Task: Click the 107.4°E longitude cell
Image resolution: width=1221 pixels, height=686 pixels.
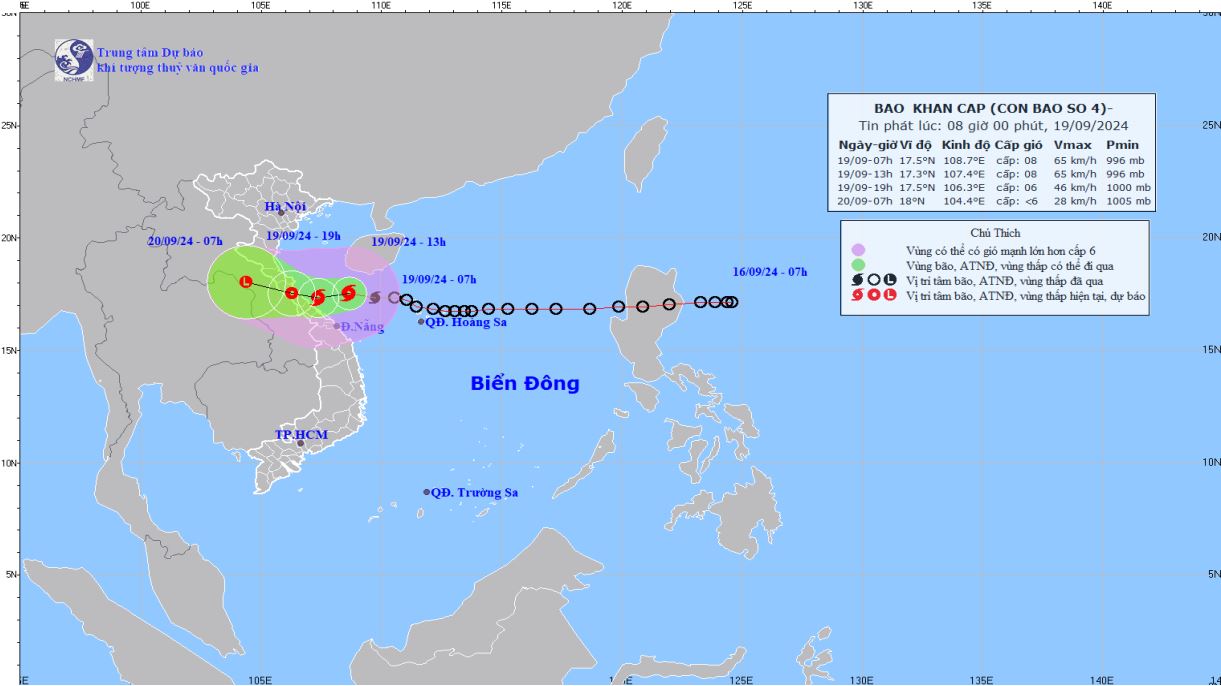Action: pos(965,174)
